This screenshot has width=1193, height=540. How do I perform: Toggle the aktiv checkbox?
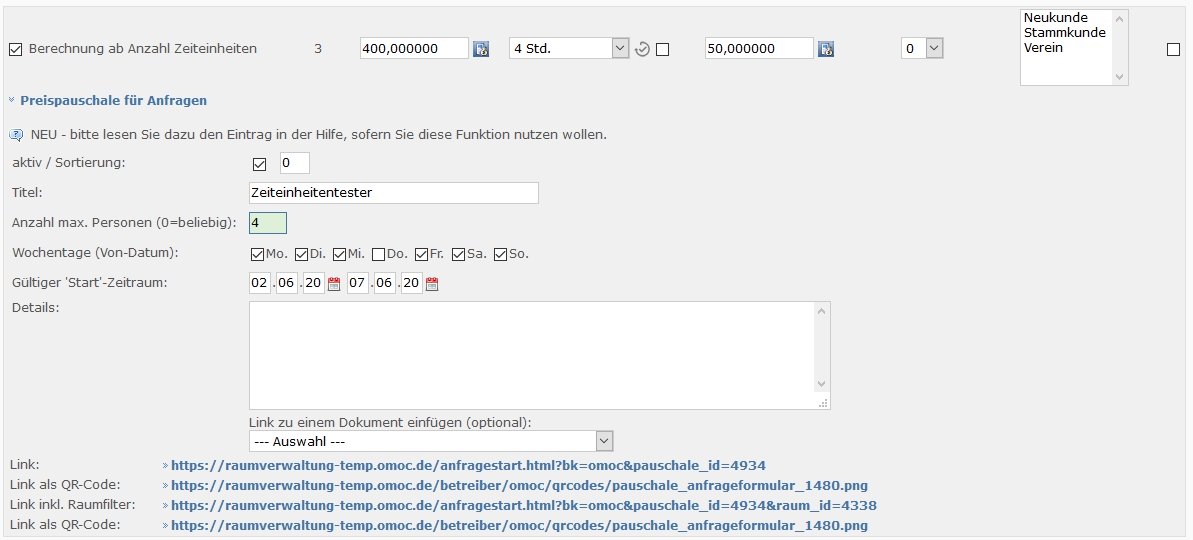point(259,164)
